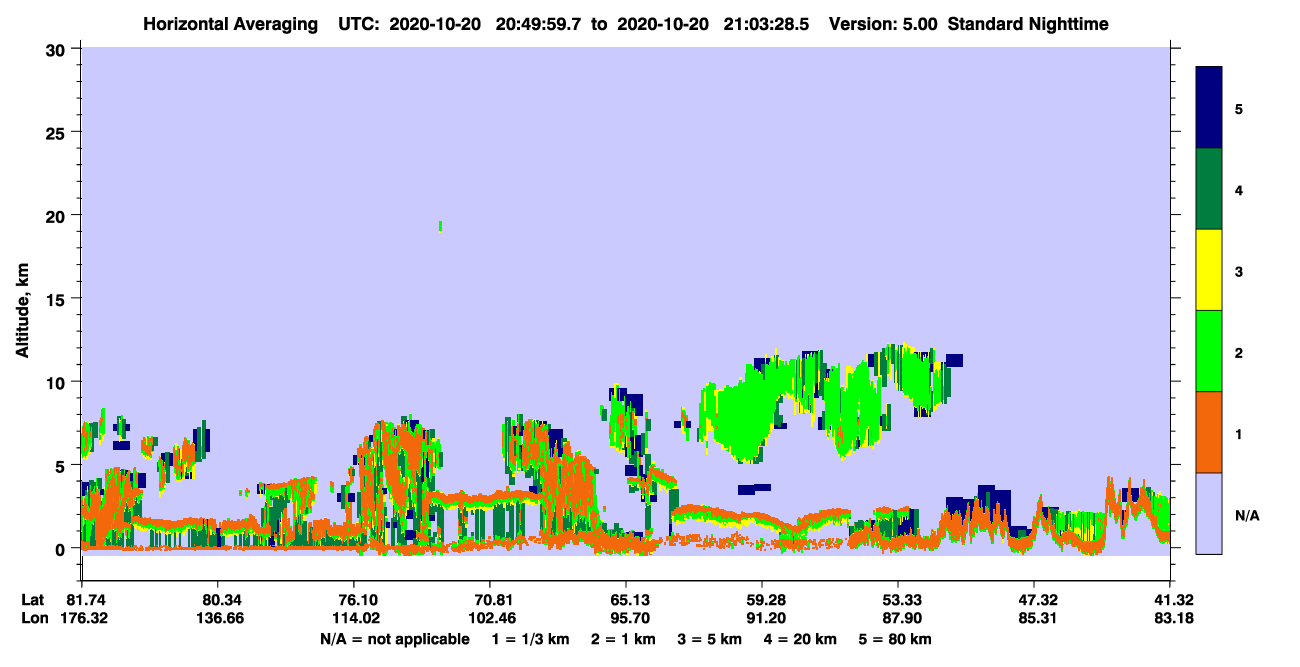The width and height of the screenshot is (1300, 667).
Task: Click the '3 = 5 km' legend entry
Action: (x=709, y=639)
